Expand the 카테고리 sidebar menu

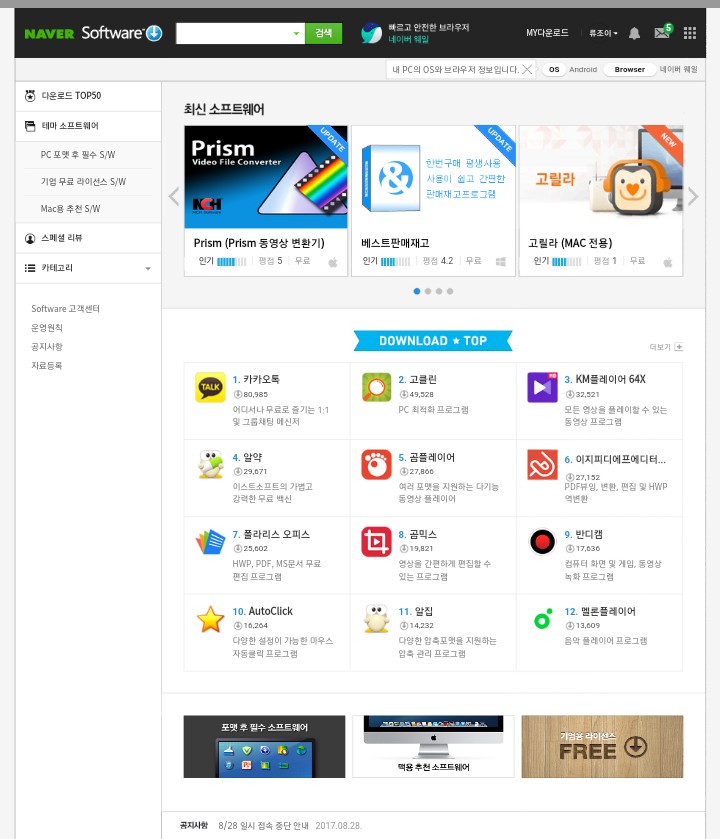148,268
